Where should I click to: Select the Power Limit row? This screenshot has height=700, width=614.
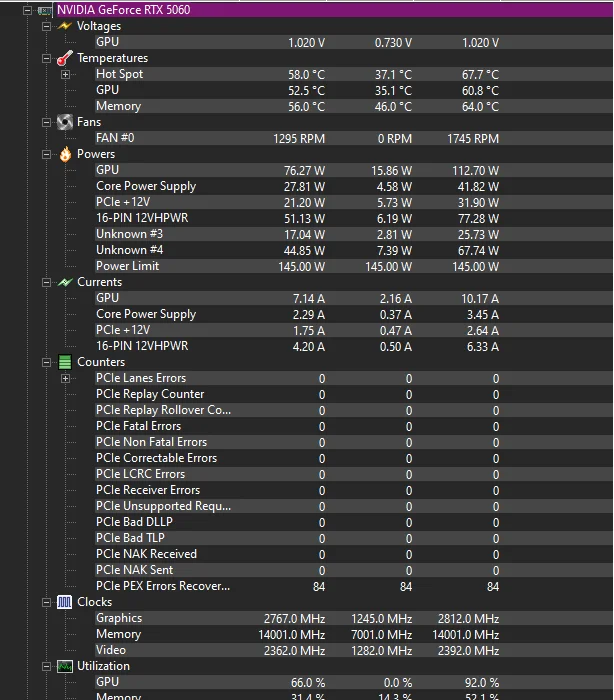click(353, 266)
